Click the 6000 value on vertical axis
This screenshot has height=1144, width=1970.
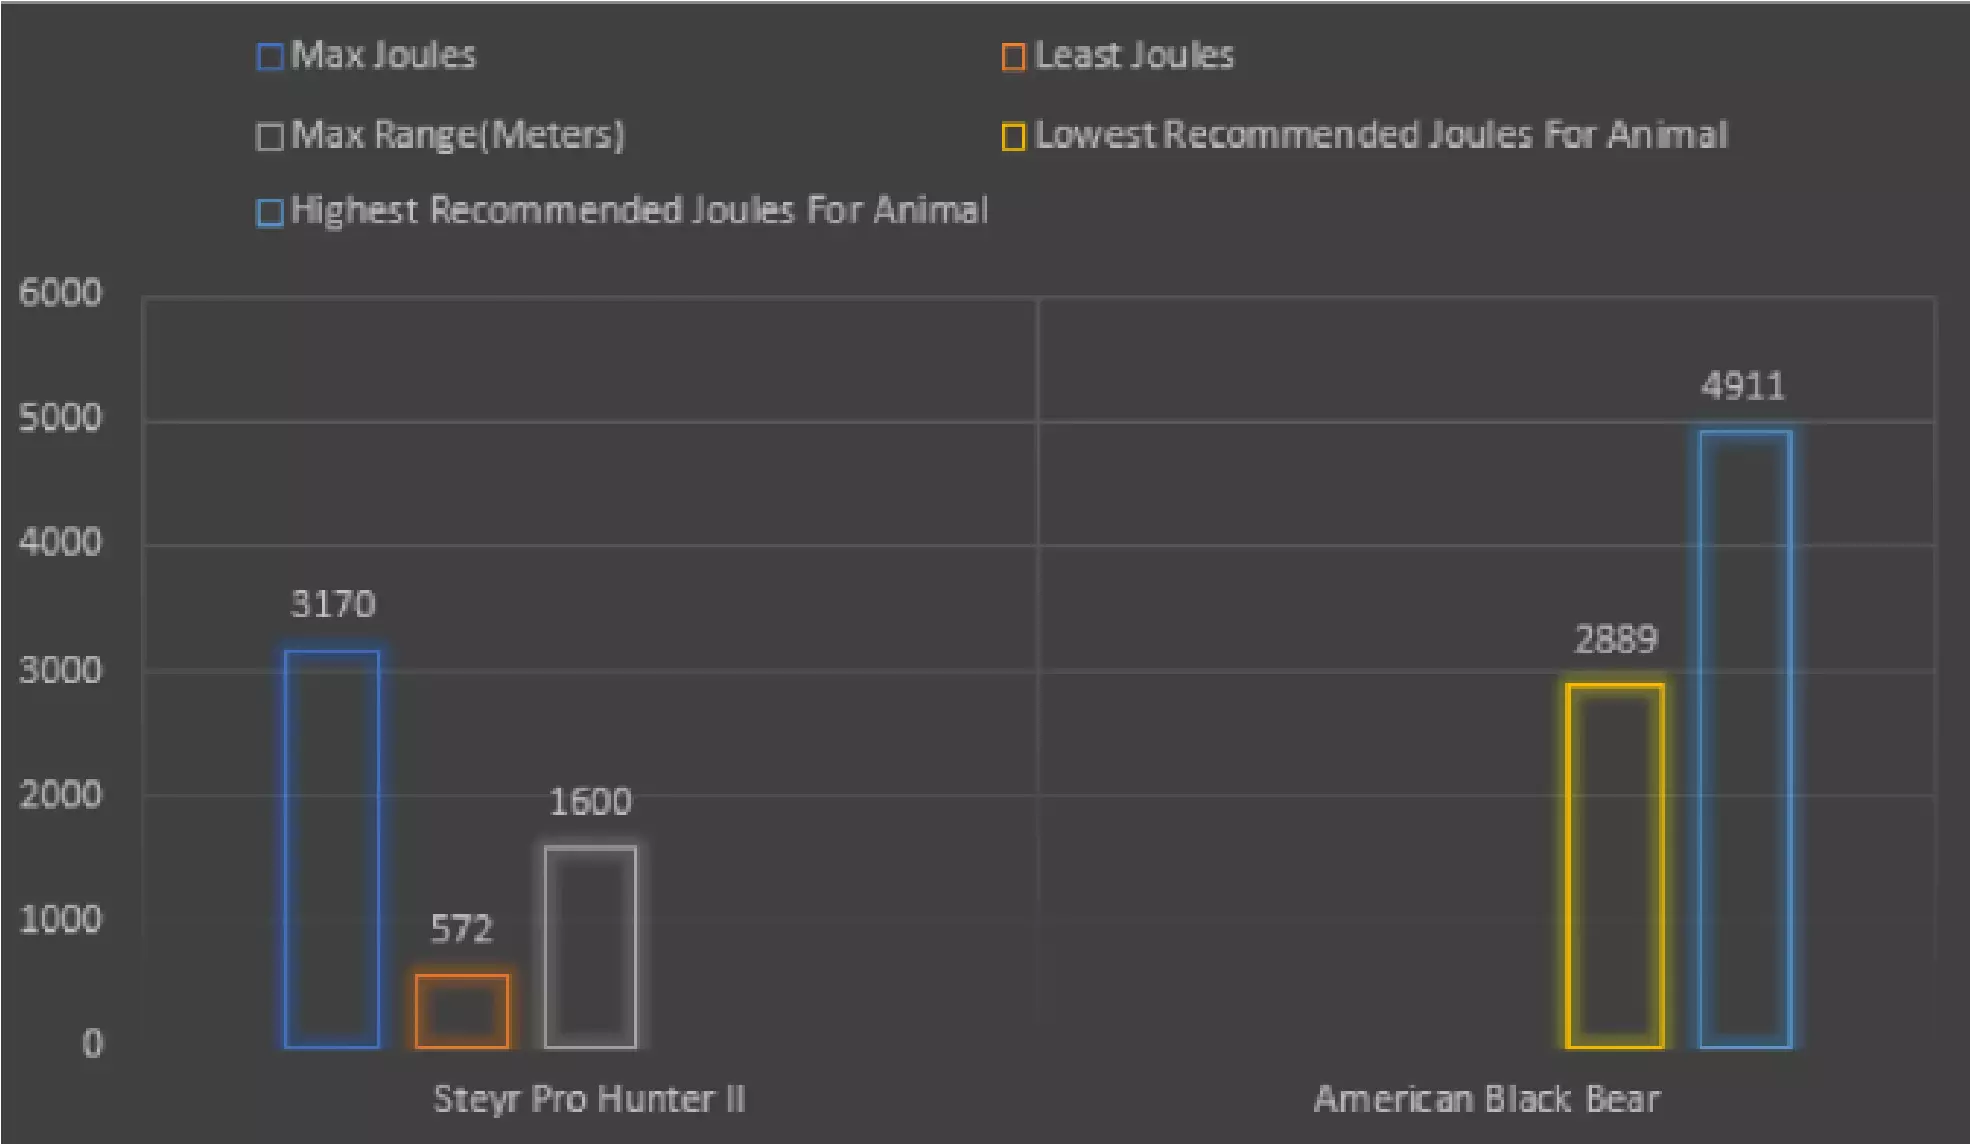(x=60, y=293)
